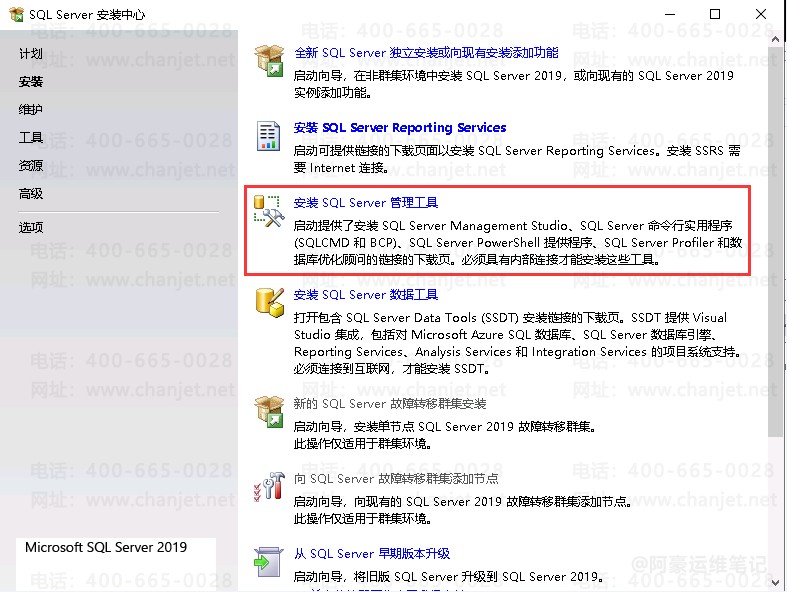Click the scrollbar up arrow

click(x=775, y=39)
